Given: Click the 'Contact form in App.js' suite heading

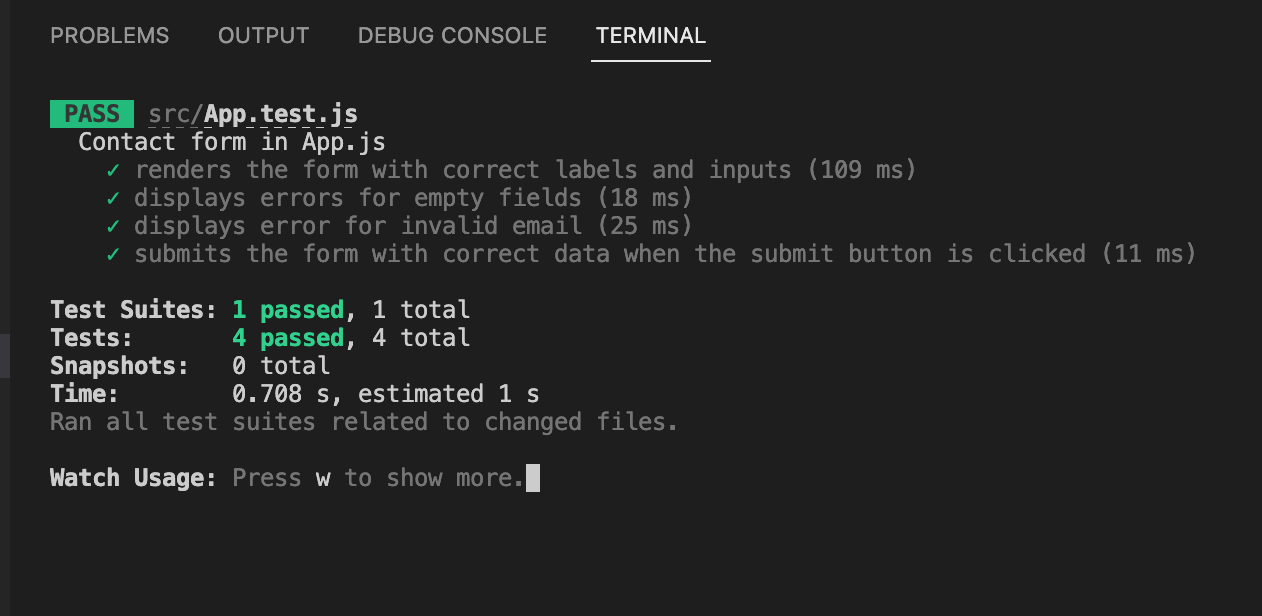Looking at the screenshot, I should pos(232,142).
